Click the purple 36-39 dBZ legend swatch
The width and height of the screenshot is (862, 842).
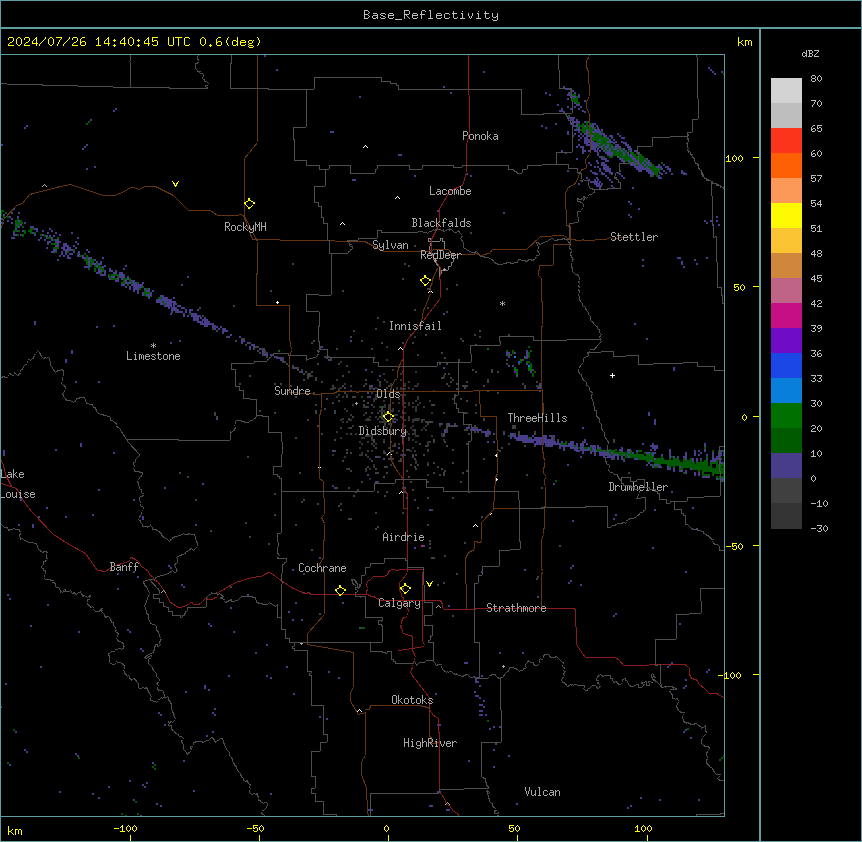(786, 341)
